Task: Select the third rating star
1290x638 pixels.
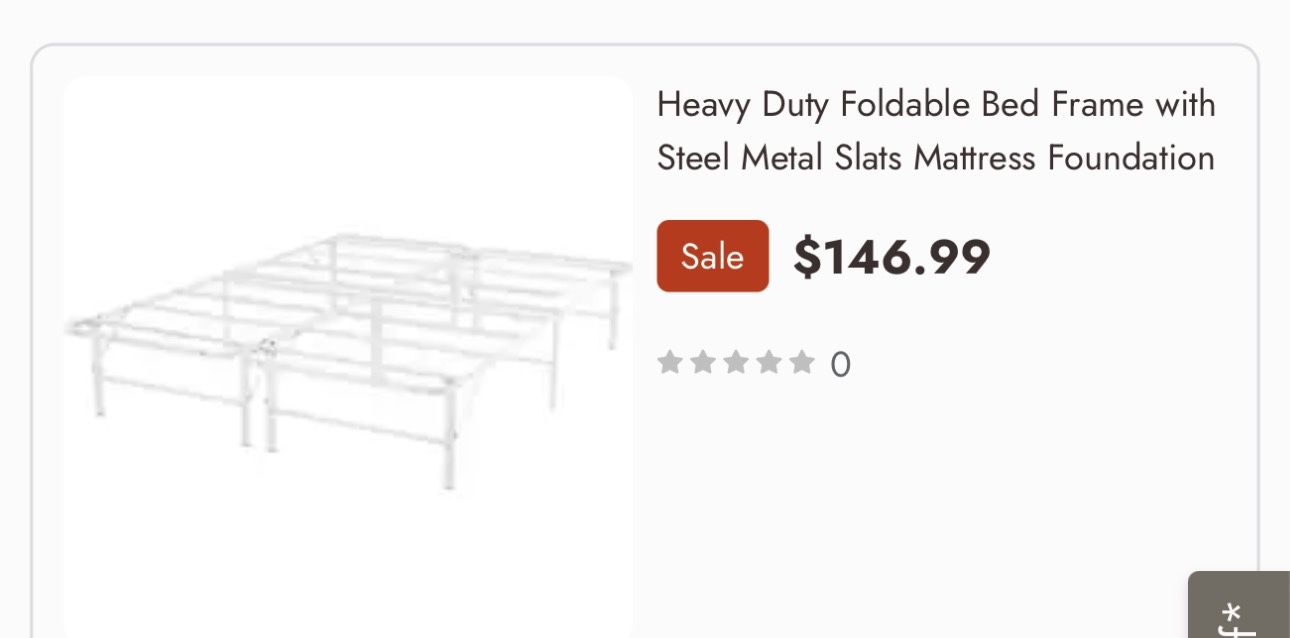Action: click(736, 363)
